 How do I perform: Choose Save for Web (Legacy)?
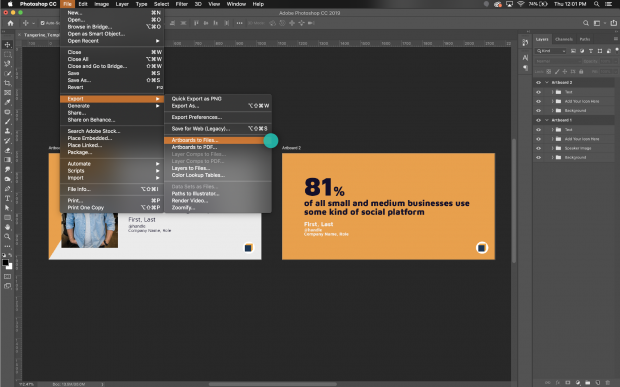(218, 128)
